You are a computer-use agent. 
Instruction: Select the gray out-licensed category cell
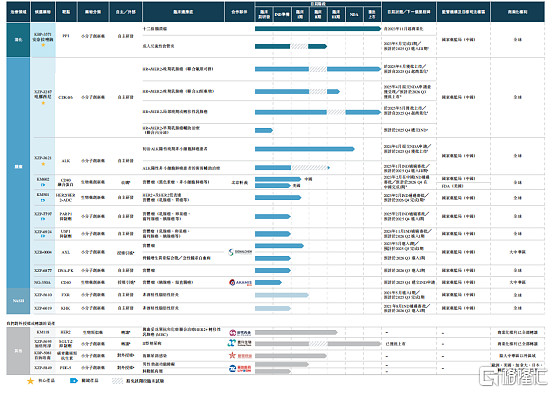coord(18,351)
